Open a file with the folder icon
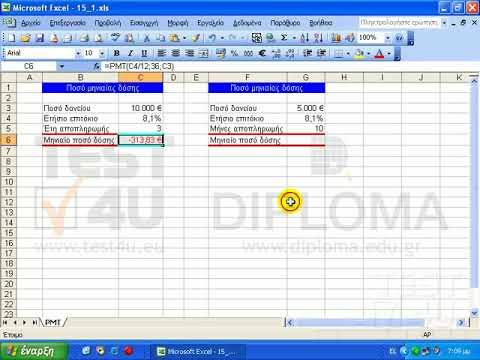The height and width of the screenshot is (360, 480). (25, 38)
